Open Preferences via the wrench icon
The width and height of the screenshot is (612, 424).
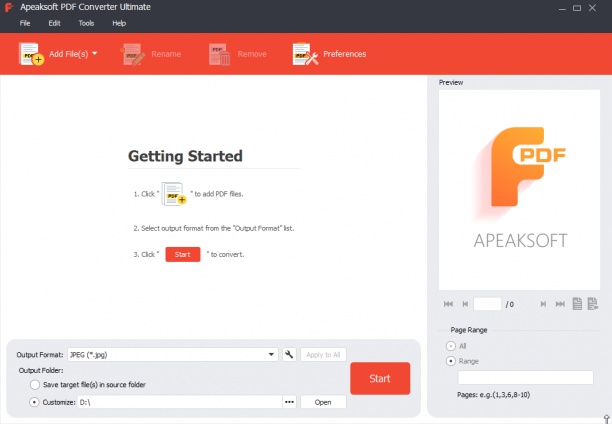tap(305, 54)
